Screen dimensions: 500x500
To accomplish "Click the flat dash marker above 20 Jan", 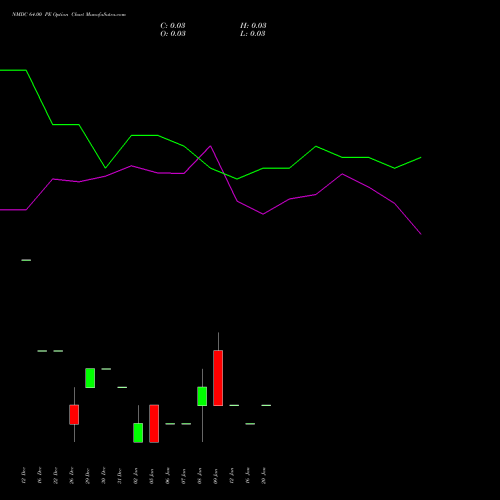I will click(x=266, y=405).
